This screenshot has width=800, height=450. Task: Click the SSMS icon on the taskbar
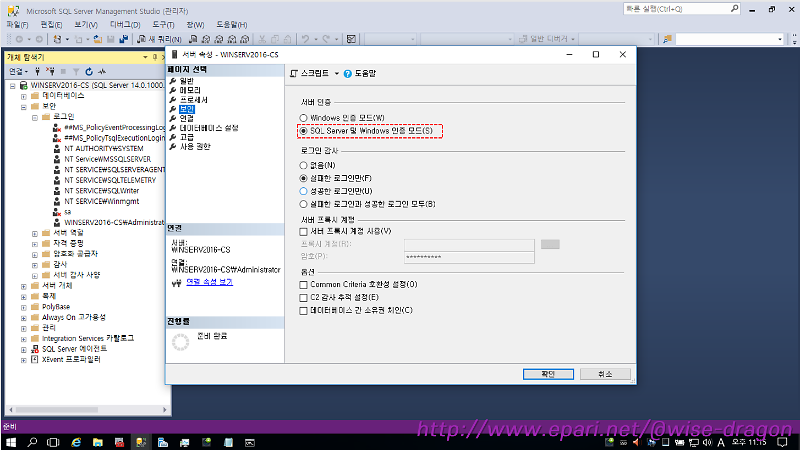(141, 442)
